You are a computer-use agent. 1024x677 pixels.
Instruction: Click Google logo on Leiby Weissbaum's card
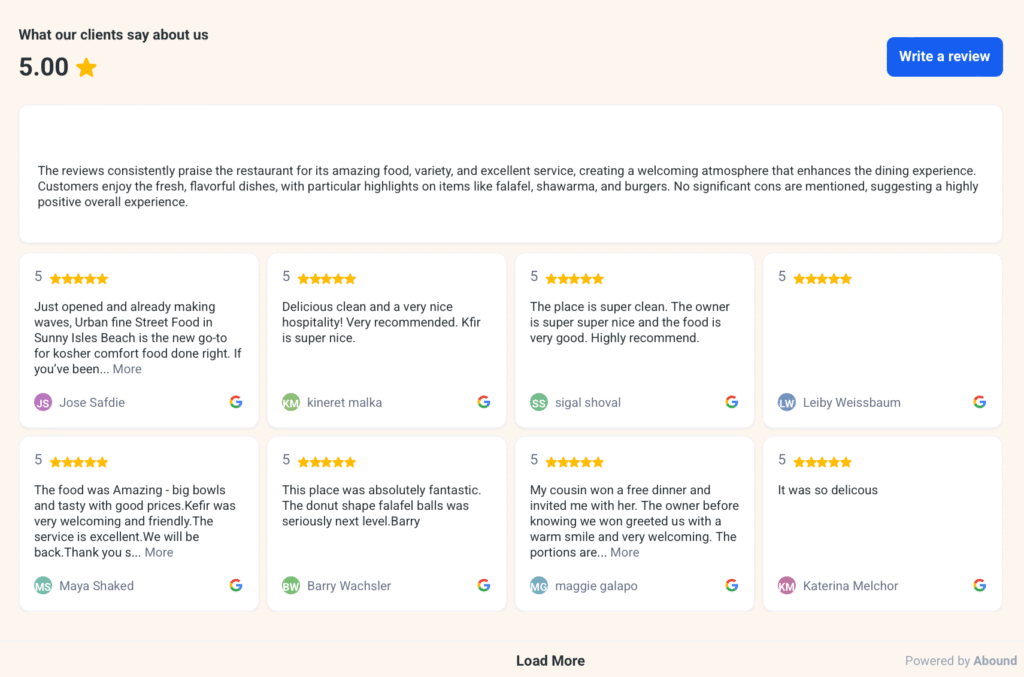coord(980,402)
